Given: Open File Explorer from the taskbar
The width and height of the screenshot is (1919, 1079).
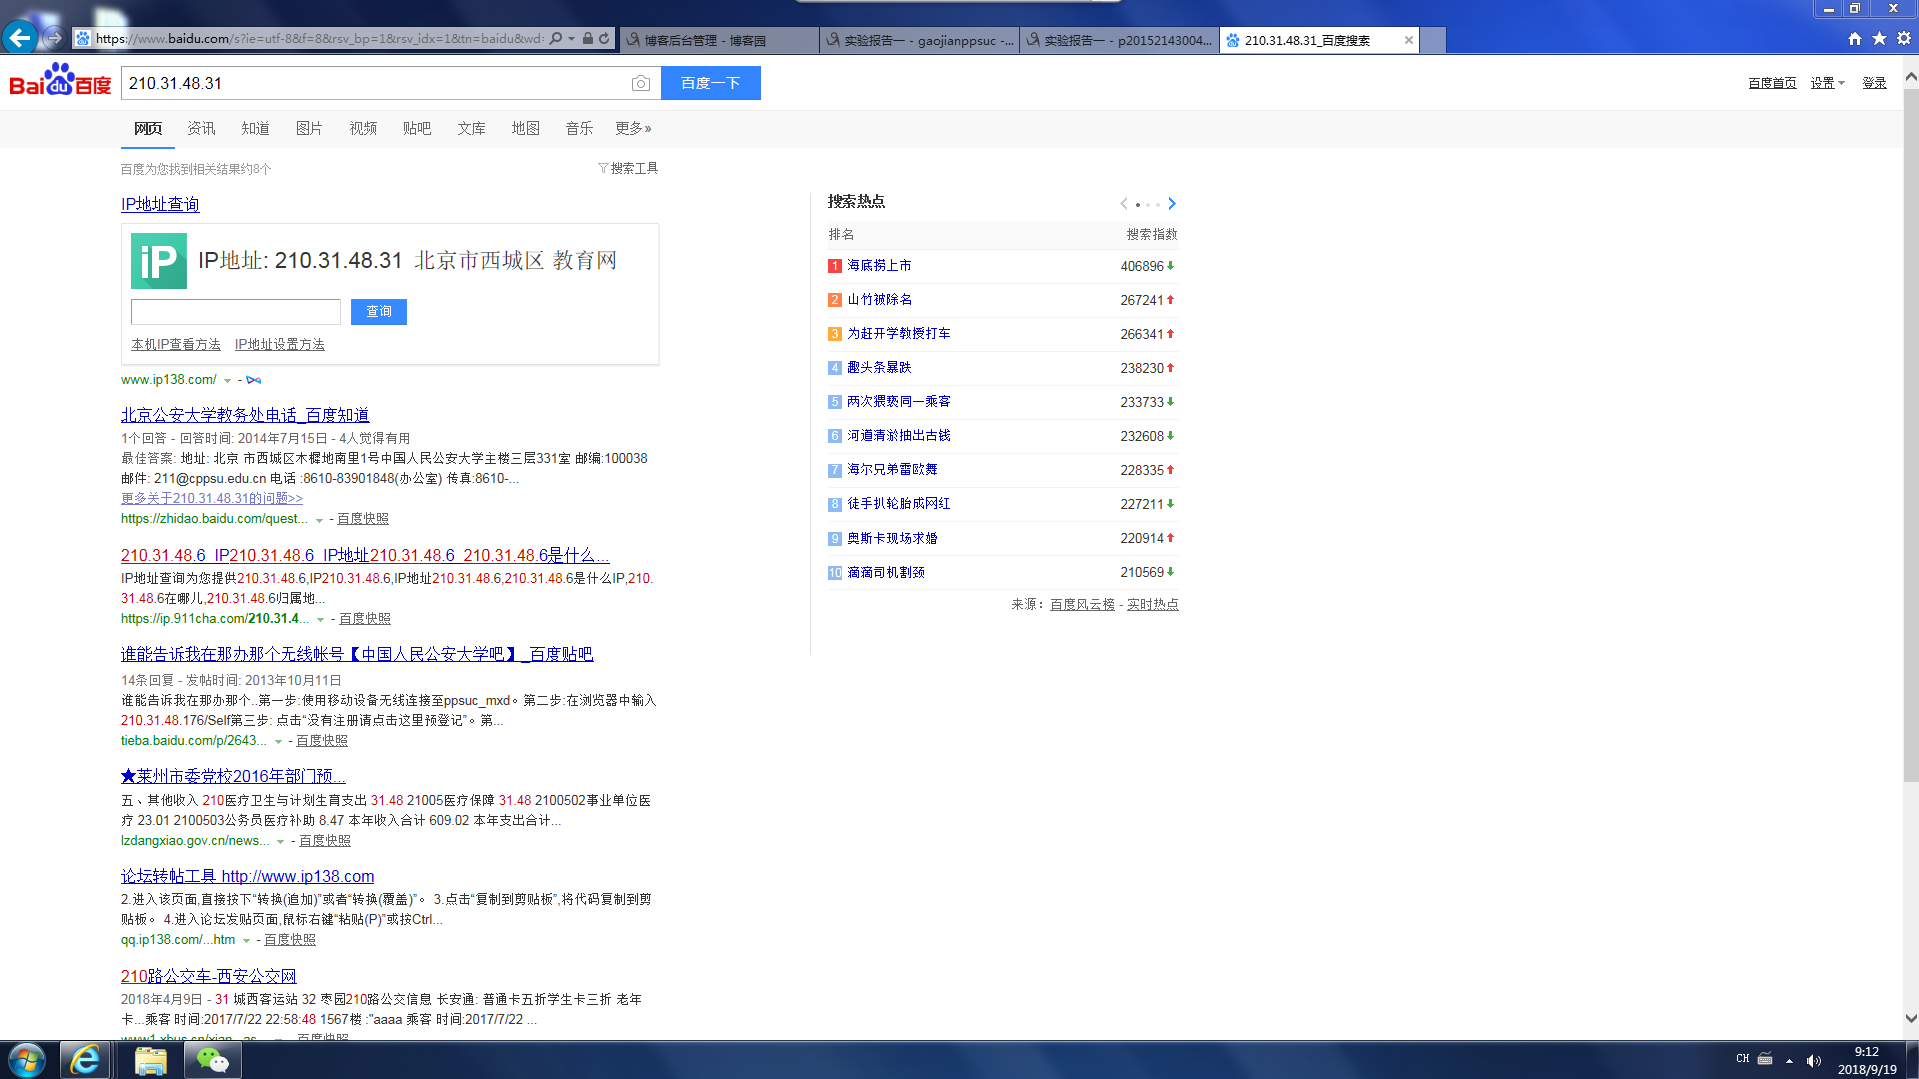Looking at the screenshot, I should (x=150, y=1060).
